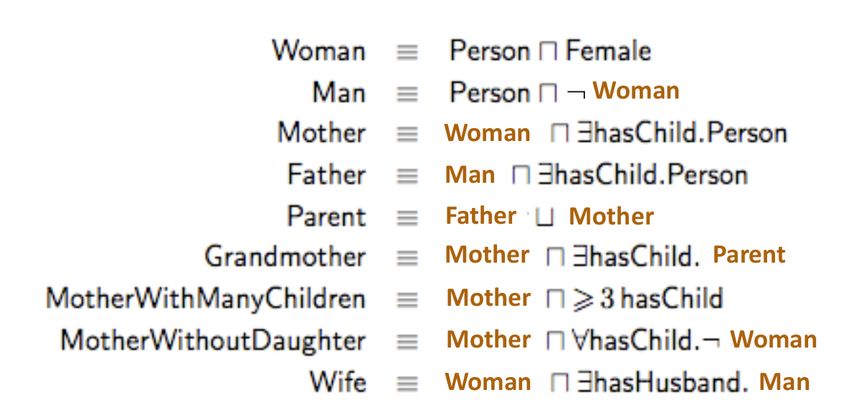
Task: Click the Mother concept name on left
Action: [321, 133]
